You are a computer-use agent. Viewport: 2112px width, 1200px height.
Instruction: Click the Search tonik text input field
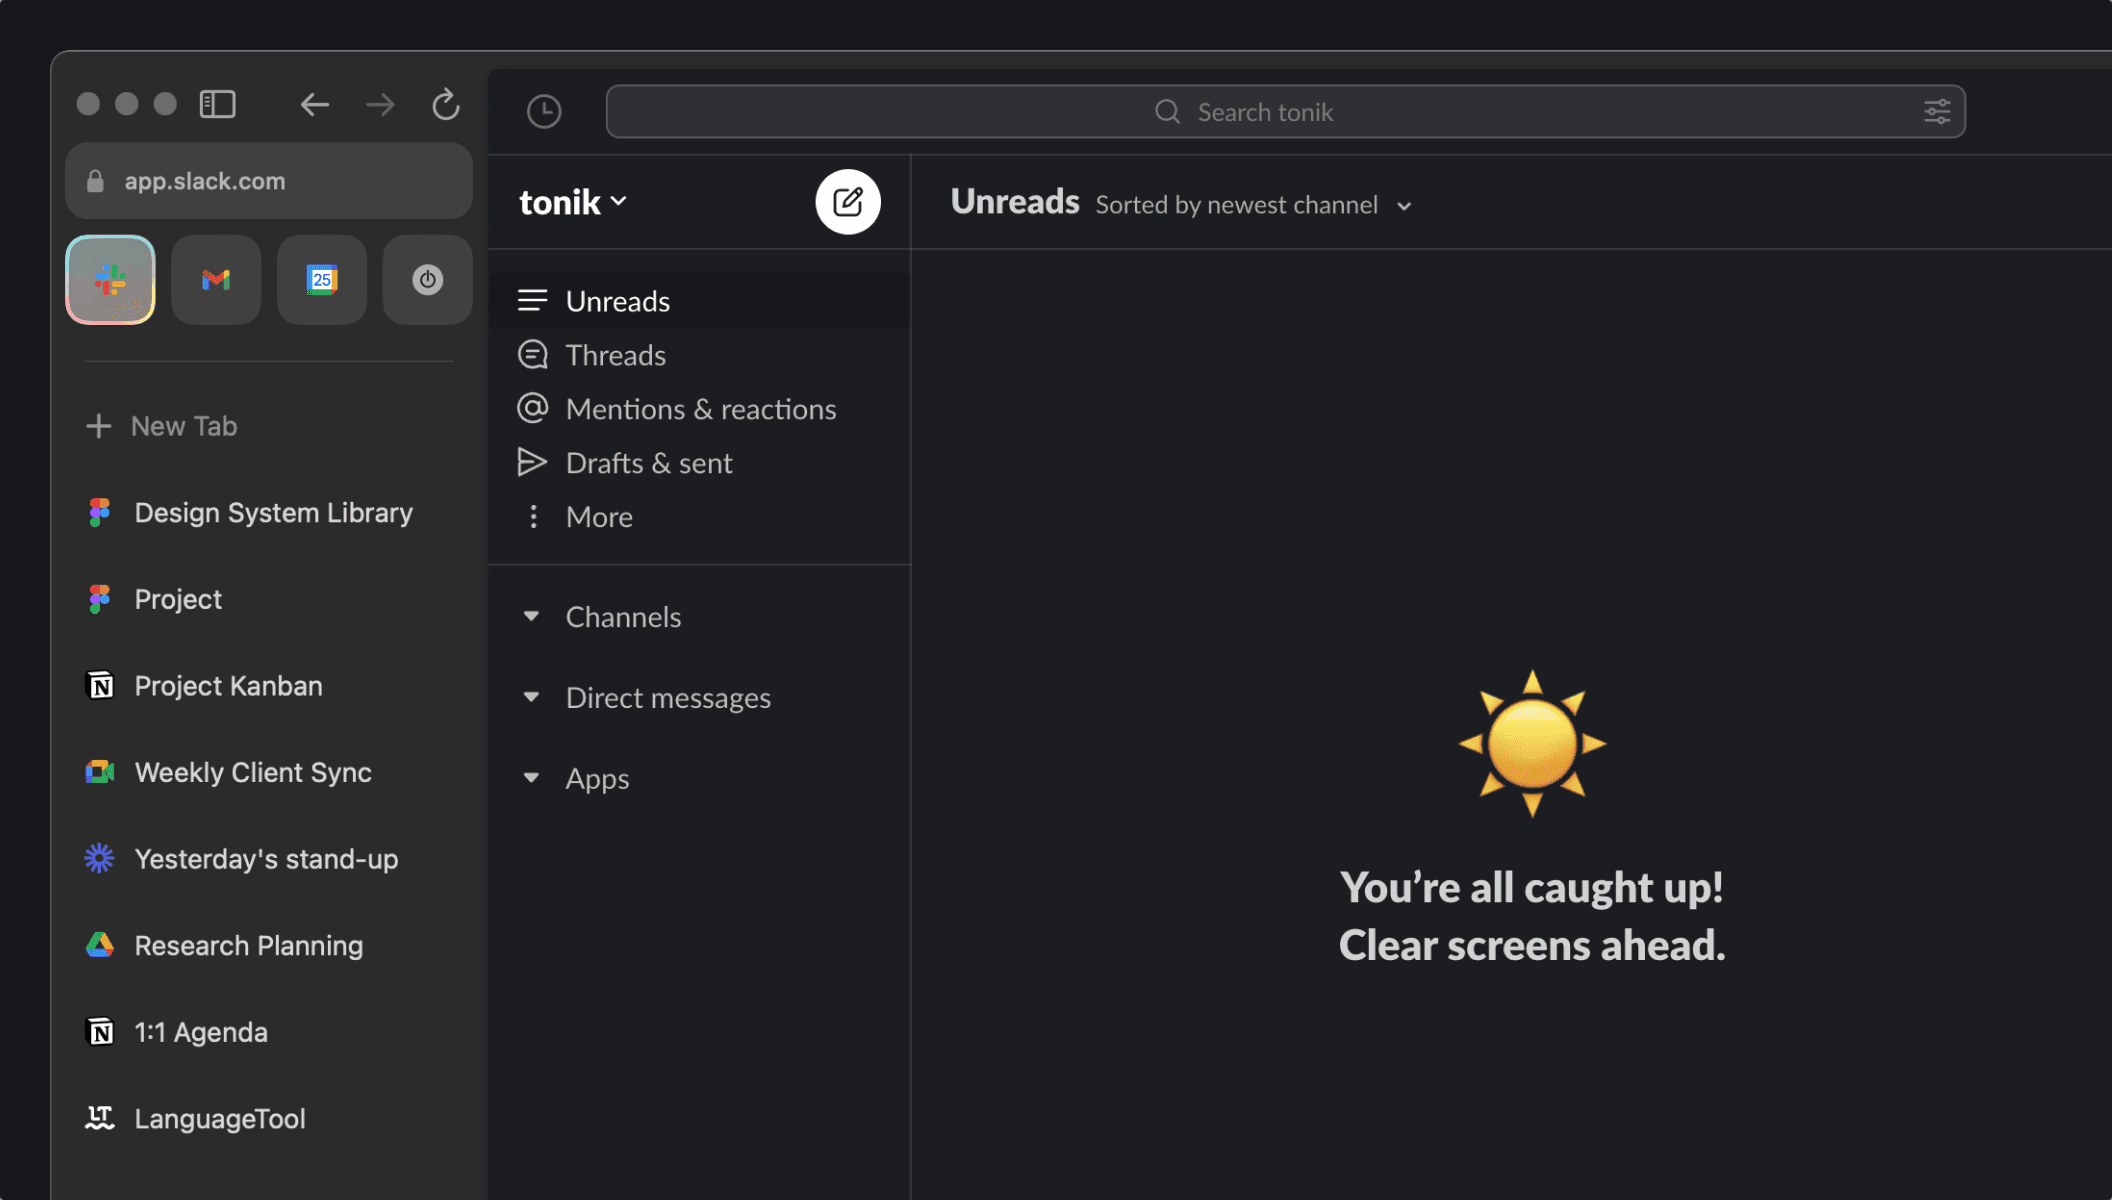[x=1265, y=110]
